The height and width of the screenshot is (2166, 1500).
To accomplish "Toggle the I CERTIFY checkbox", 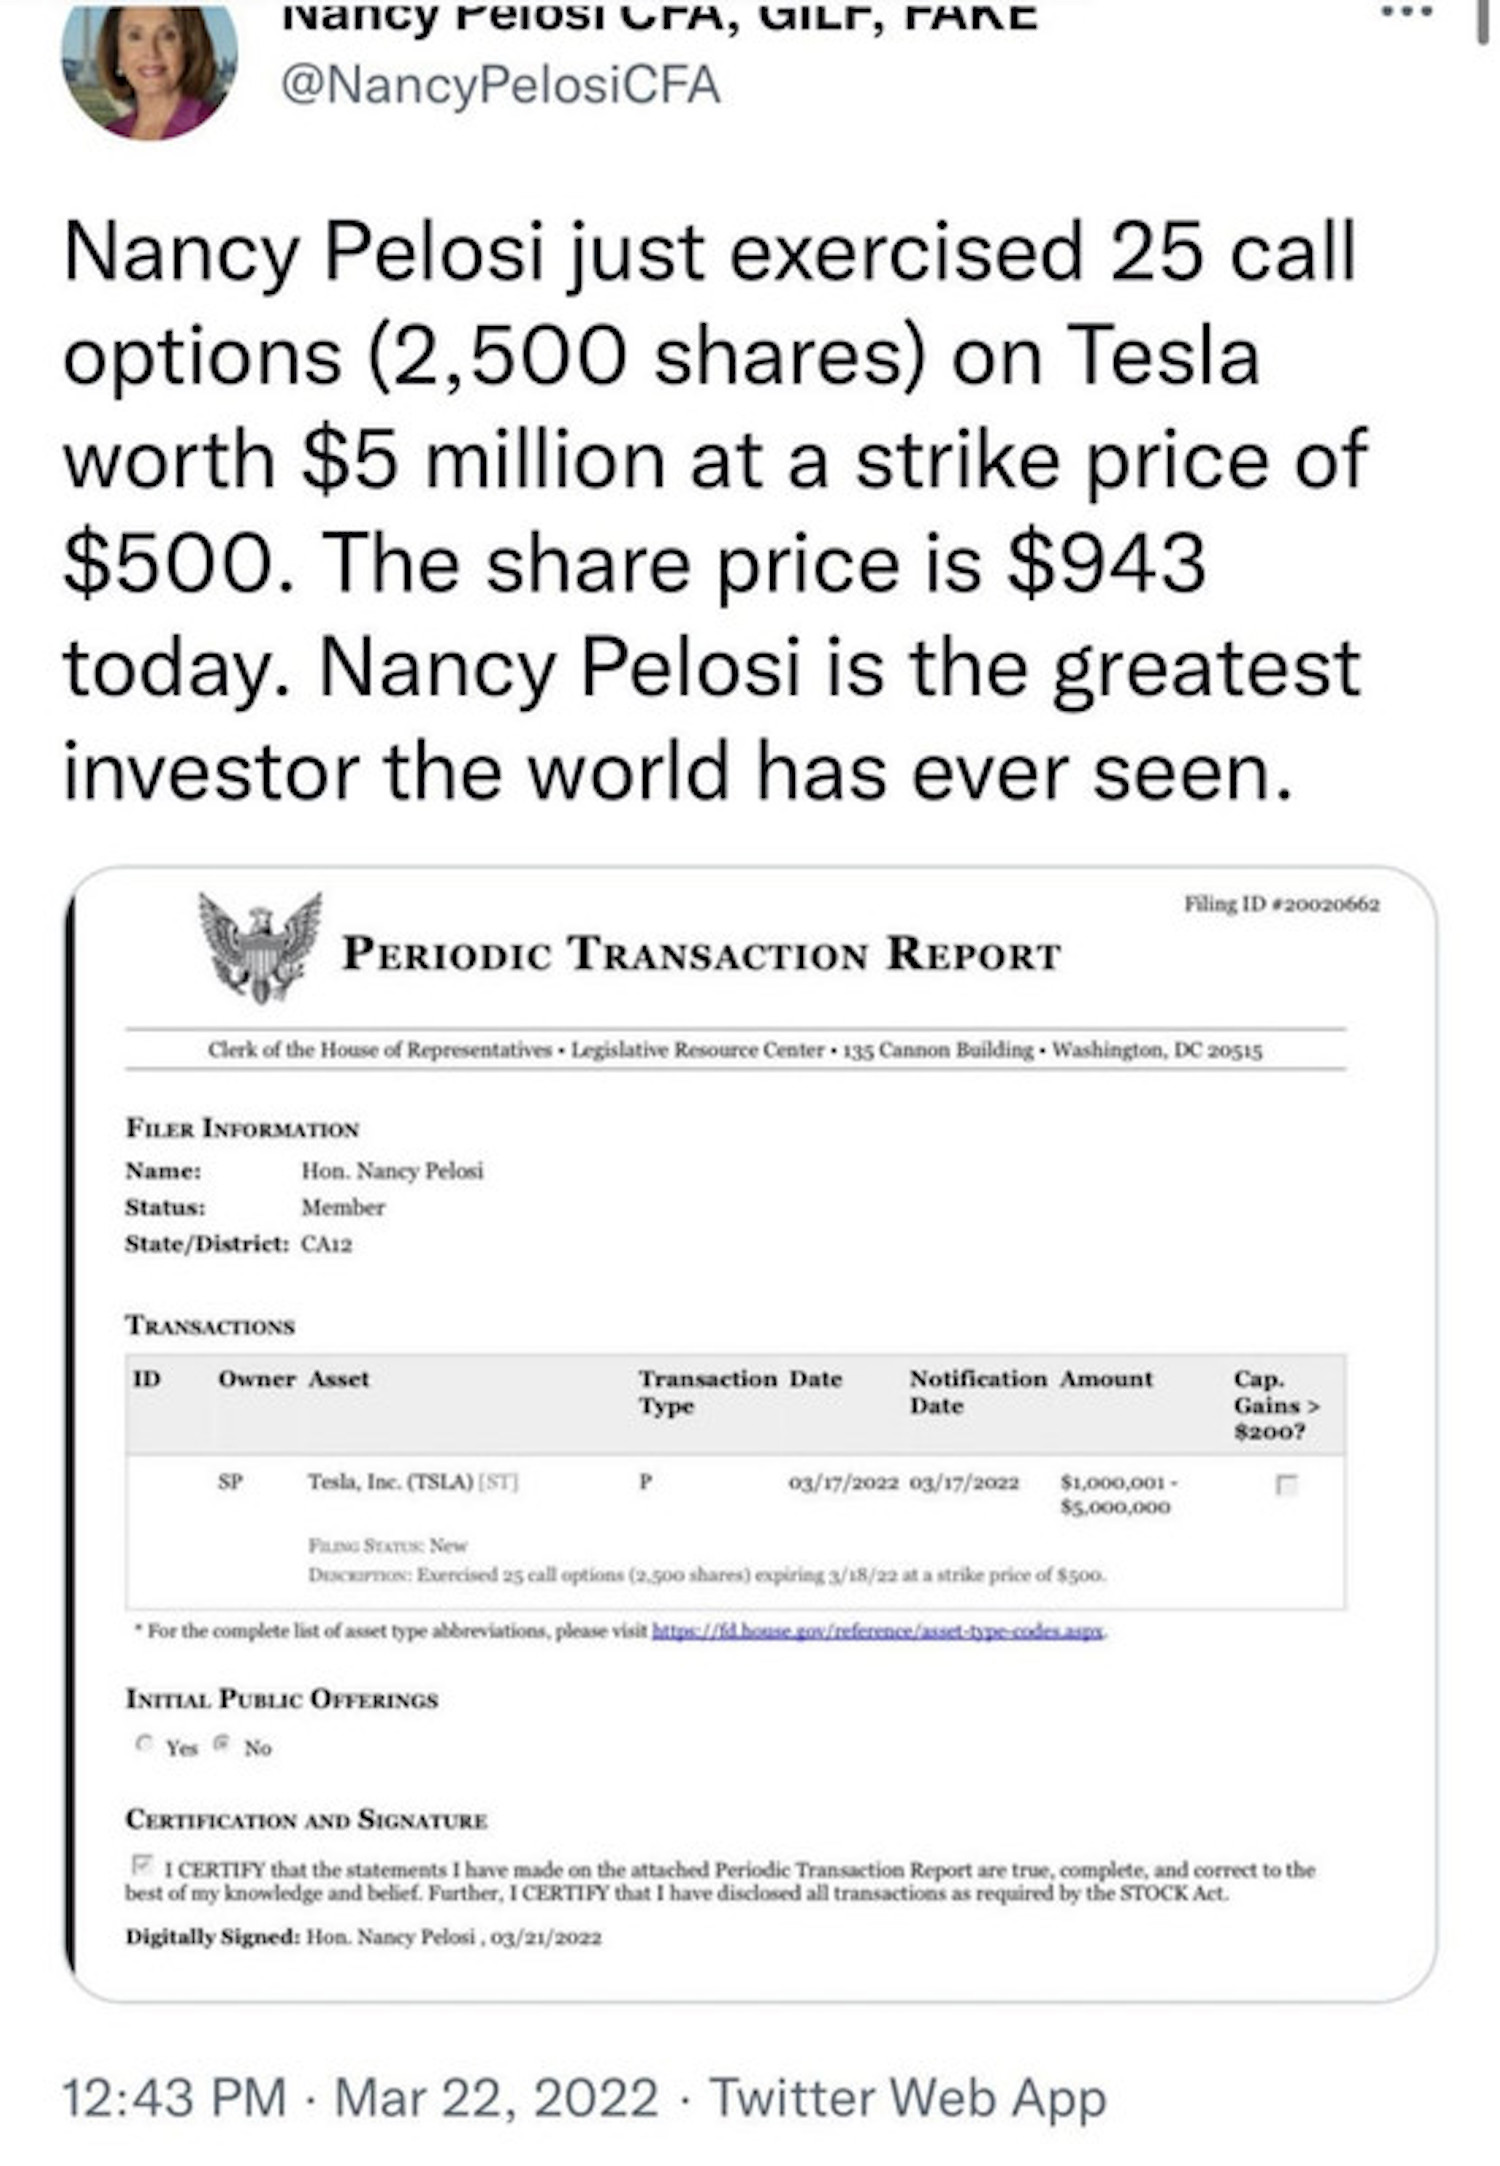I will [142, 1865].
